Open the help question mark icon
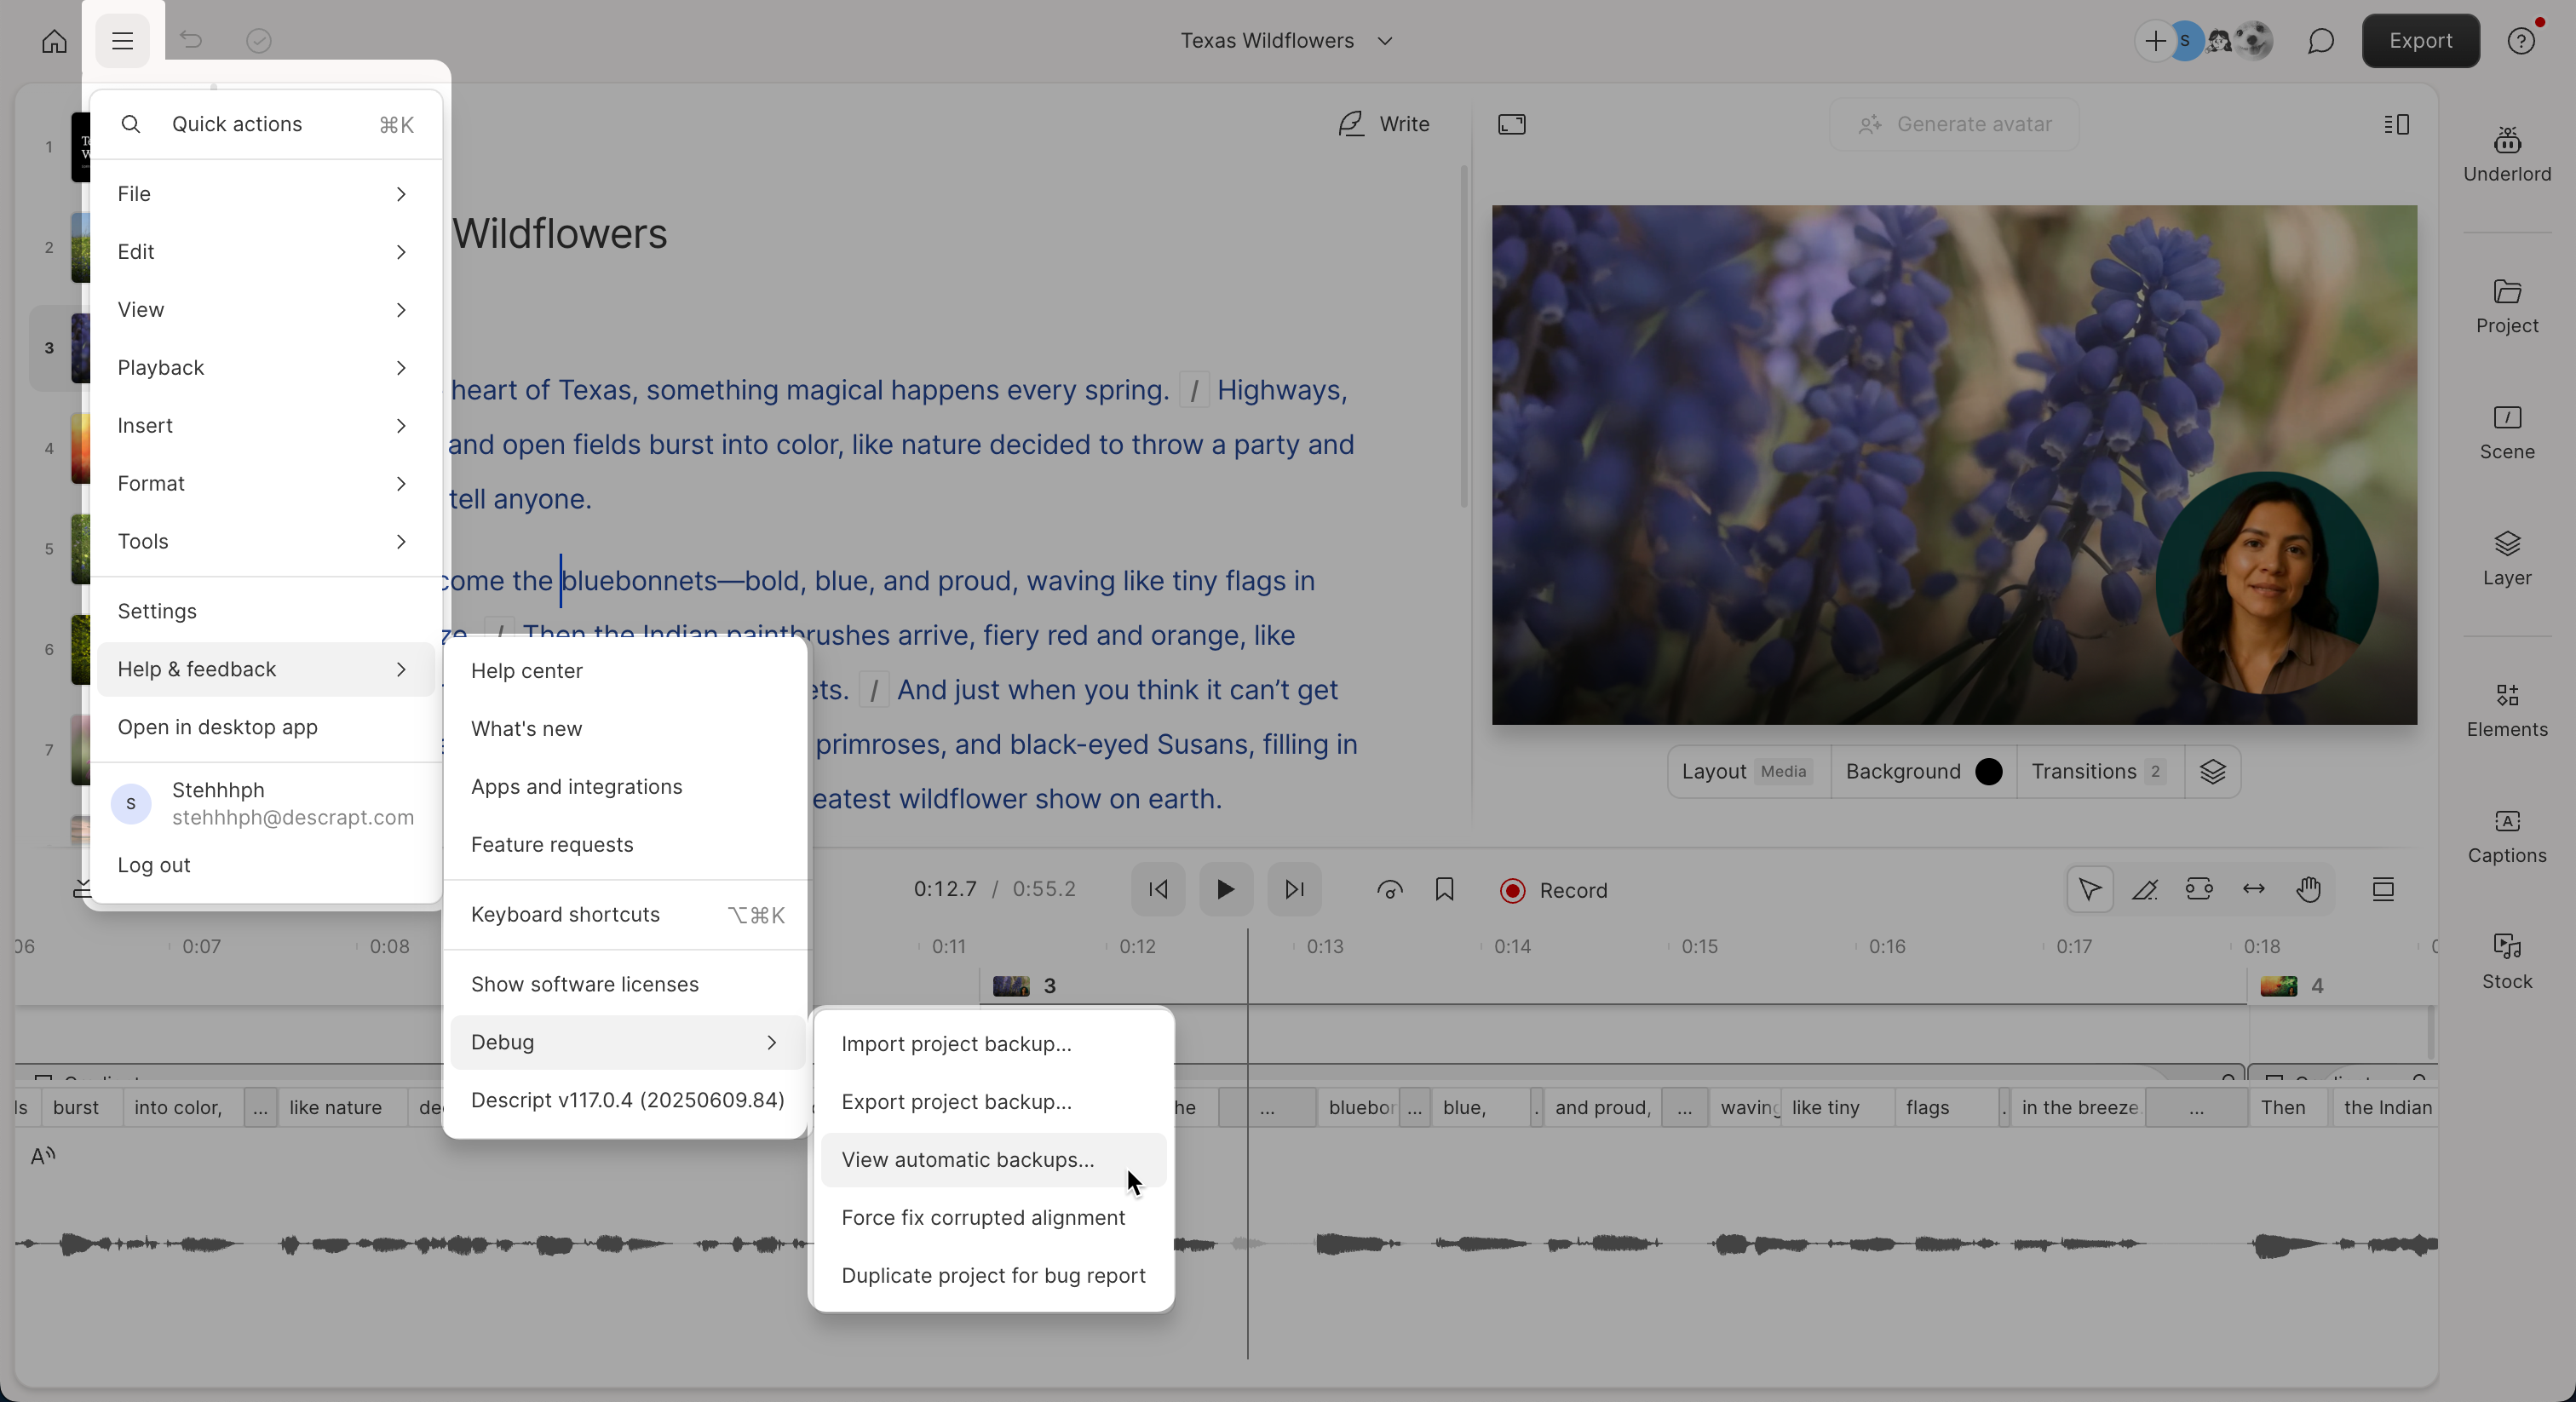Image resolution: width=2576 pixels, height=1402 pixels. 2521,41
